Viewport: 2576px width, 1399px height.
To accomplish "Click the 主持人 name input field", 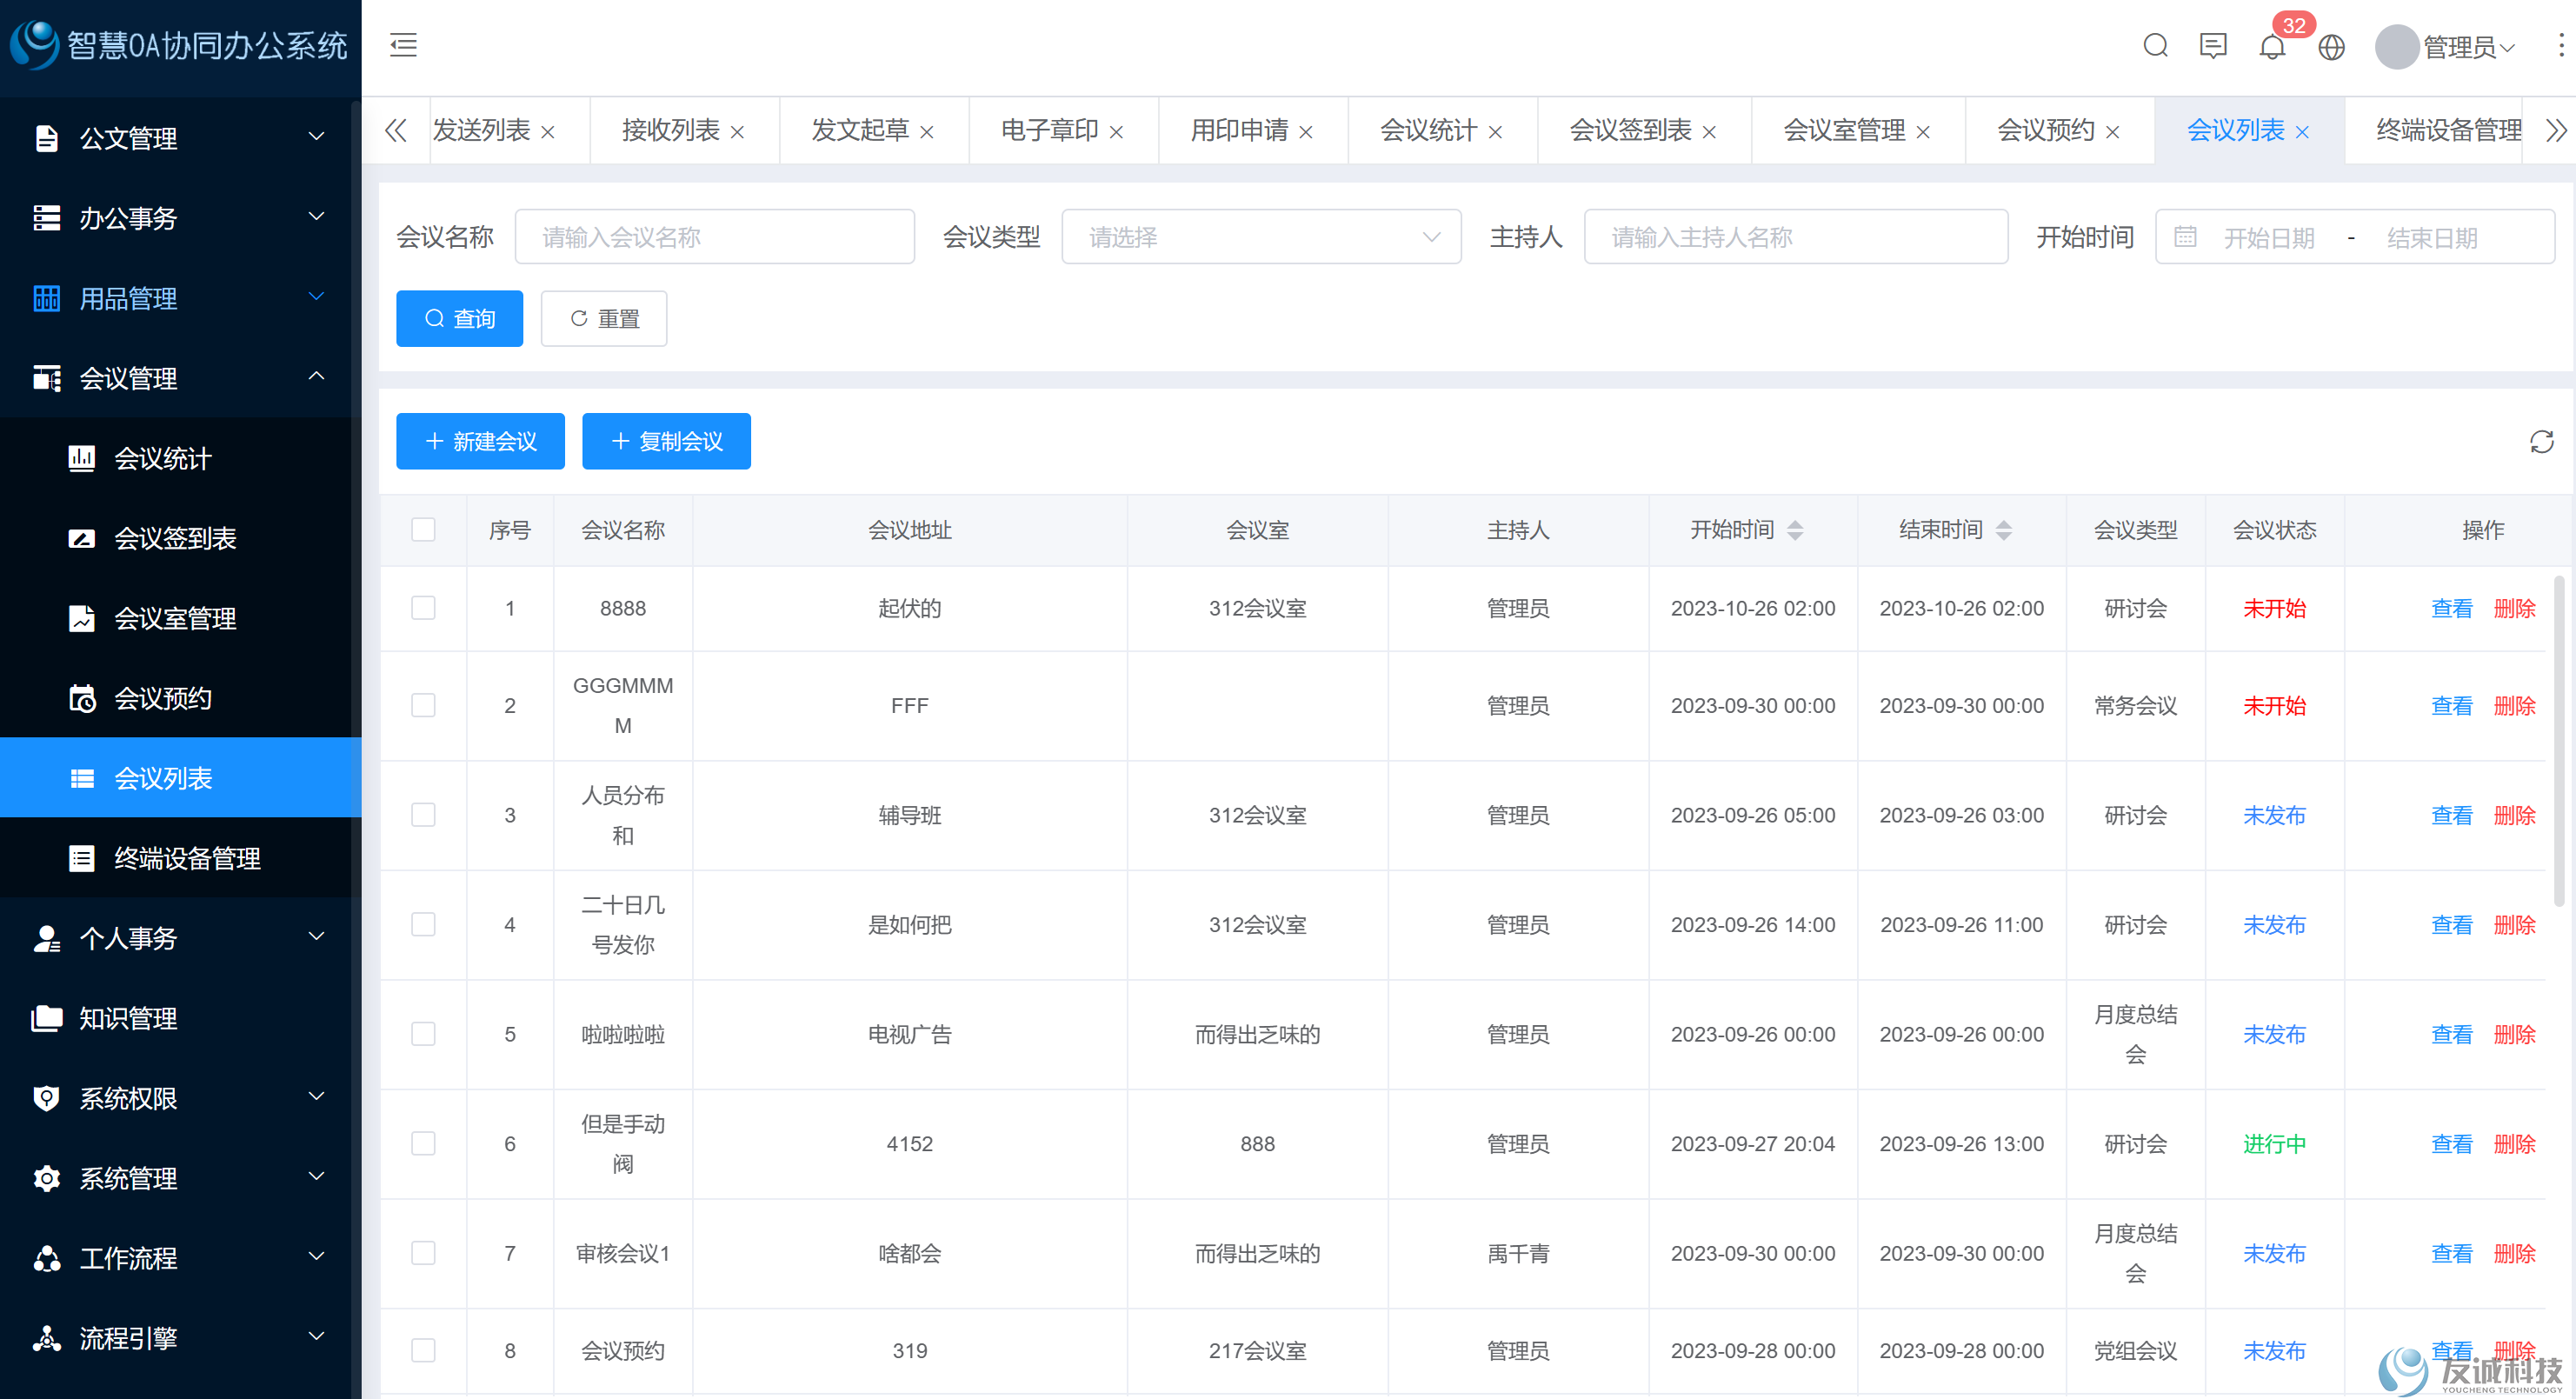I will pos(1796,237).
